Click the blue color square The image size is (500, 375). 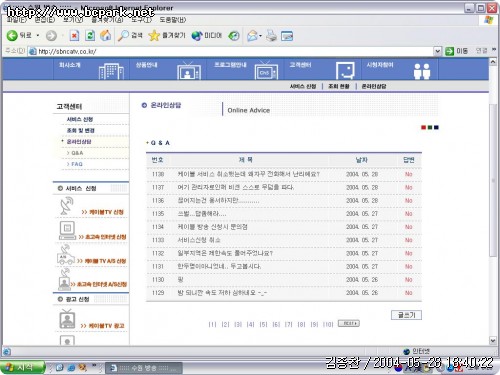(436, 127)
